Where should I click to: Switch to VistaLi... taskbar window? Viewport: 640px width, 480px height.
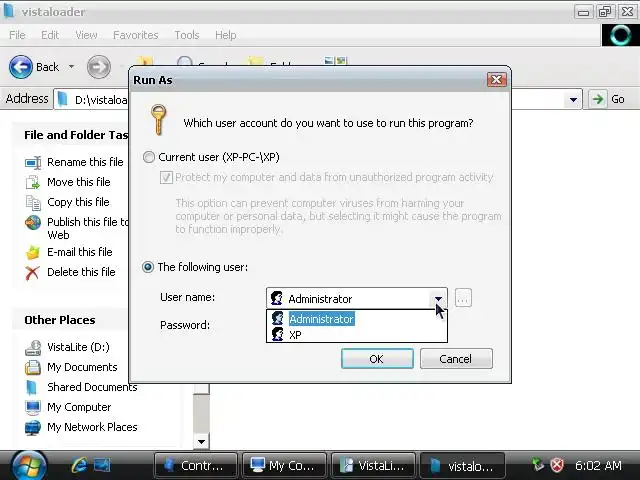coord(373,466)
